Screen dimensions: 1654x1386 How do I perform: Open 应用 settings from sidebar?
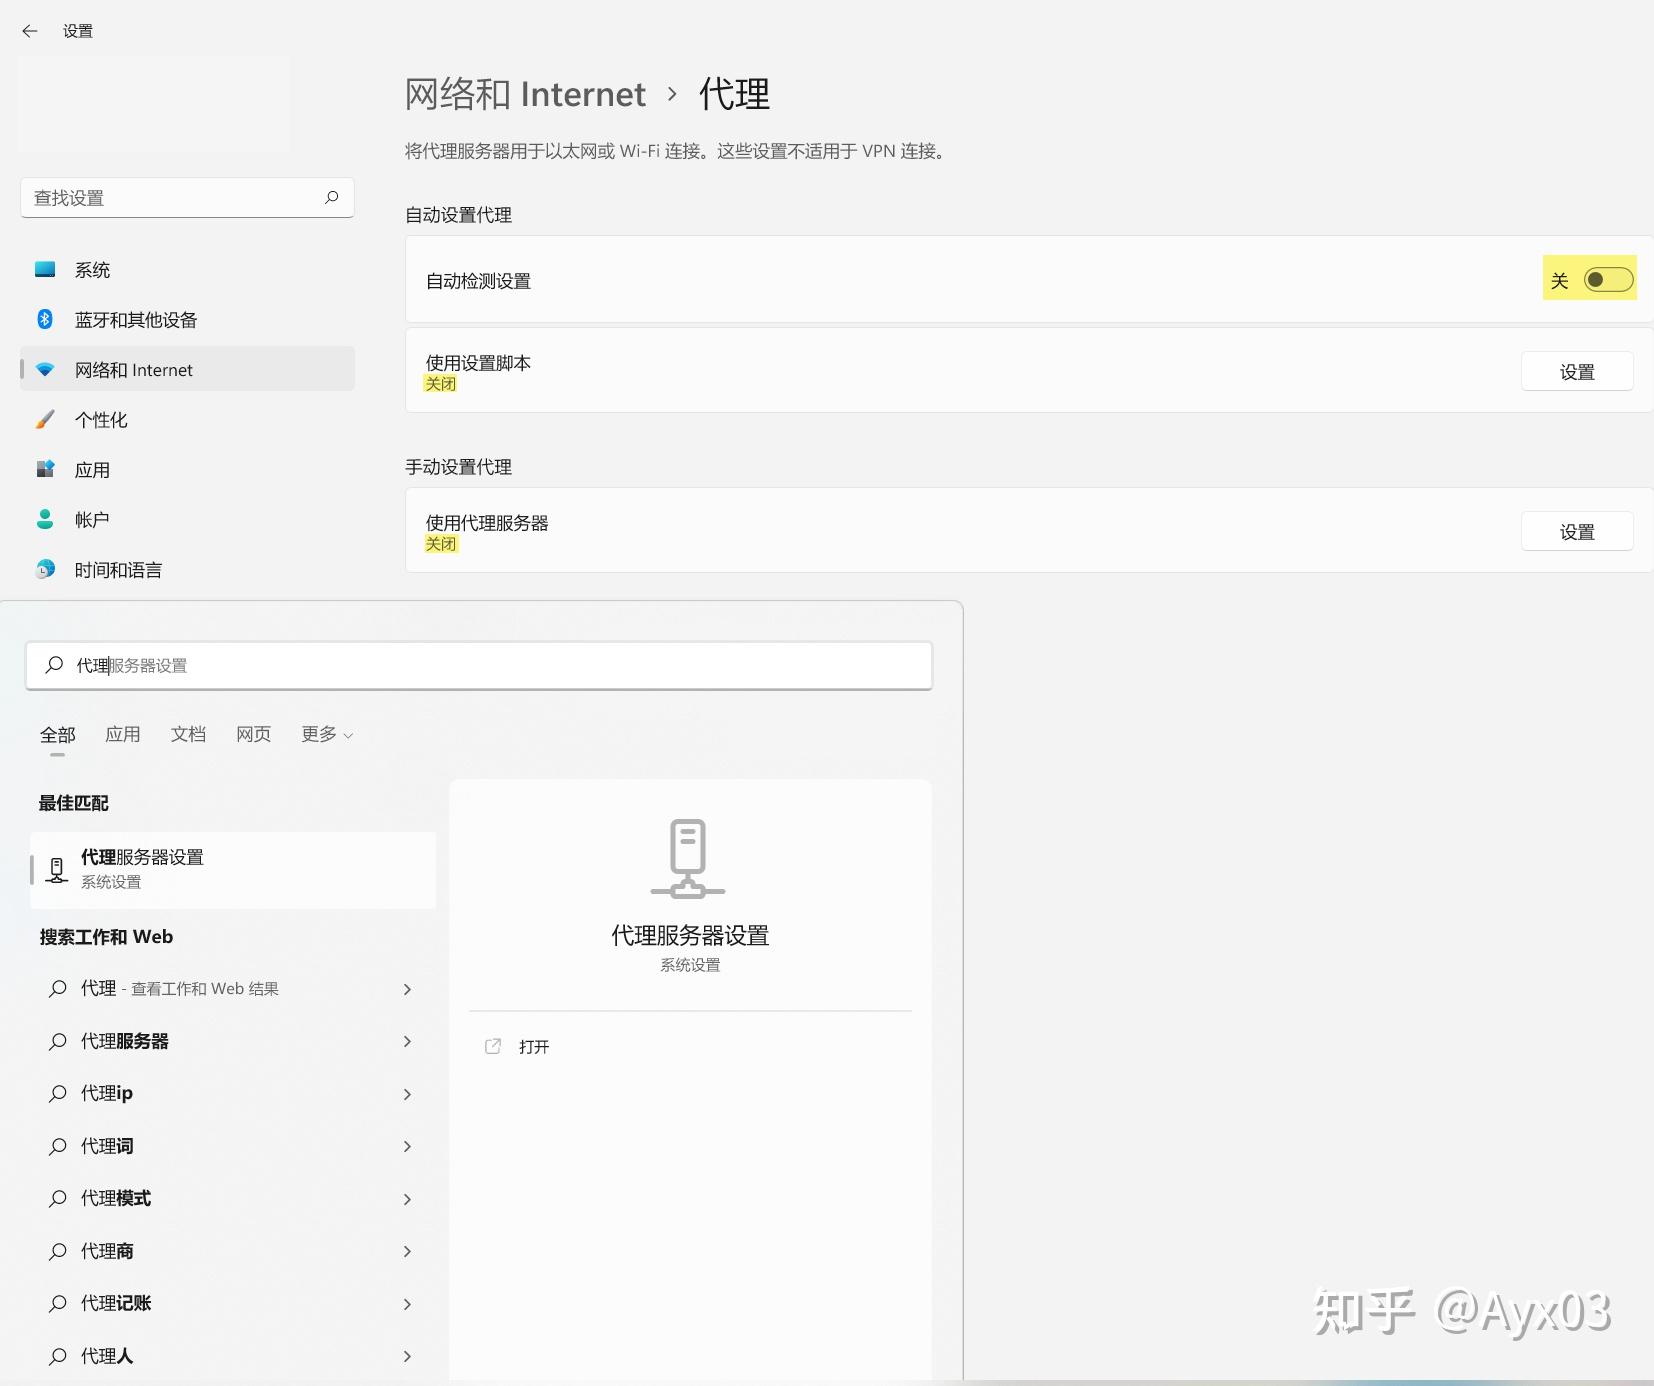[92, 469]
